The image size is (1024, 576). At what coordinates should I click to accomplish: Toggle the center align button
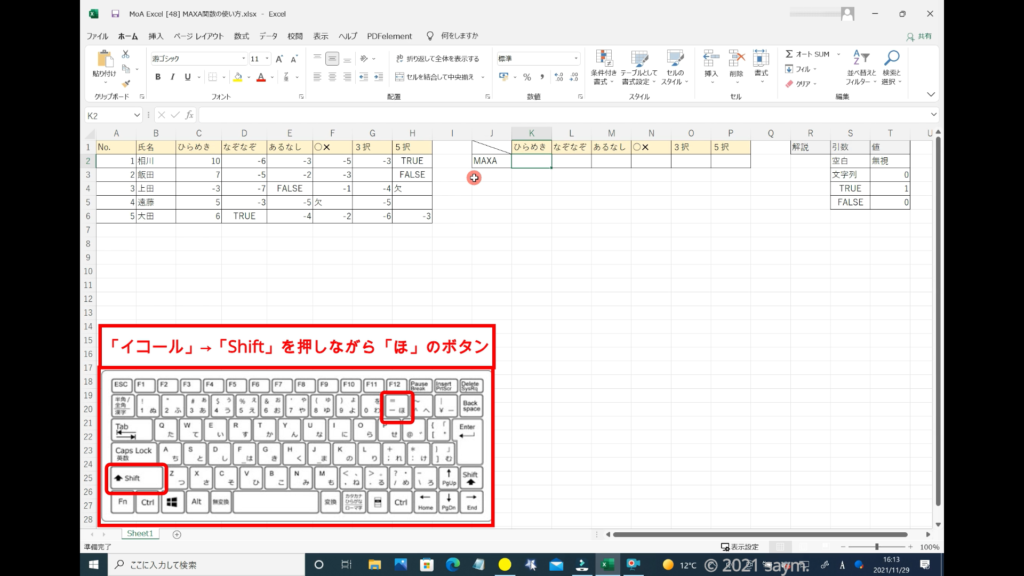[331, 77]
